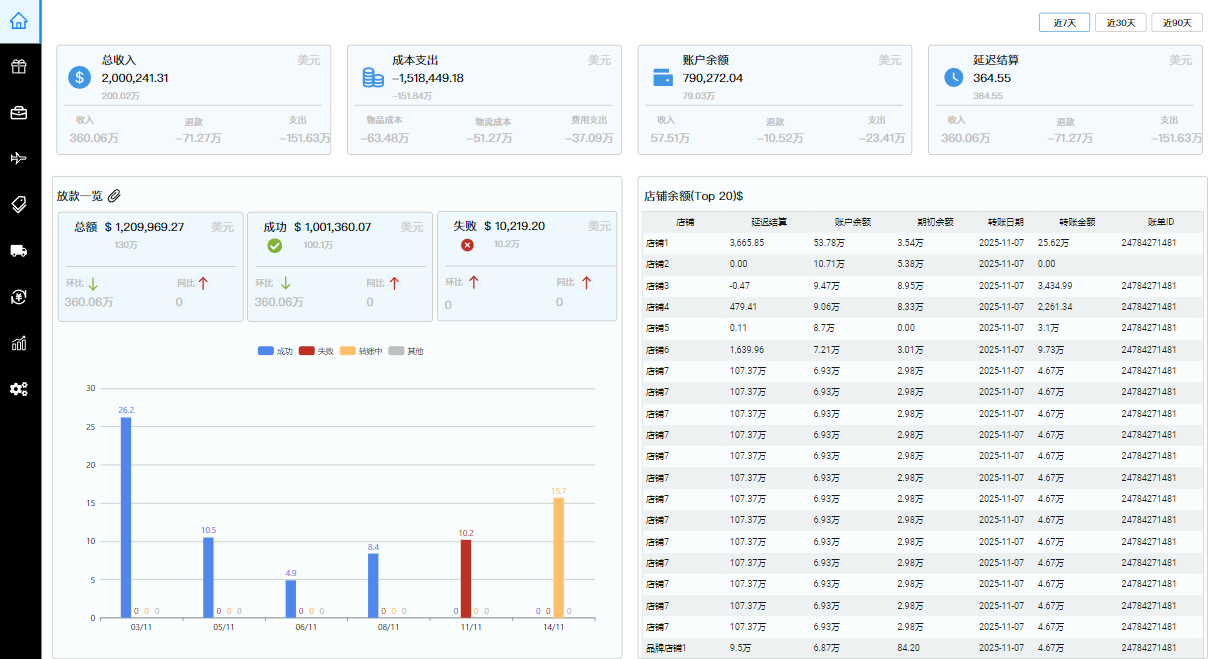Screen dimensions: 1209x659
Task: Toggle the 转账中 series in chart legend
Action: [360, 352]
